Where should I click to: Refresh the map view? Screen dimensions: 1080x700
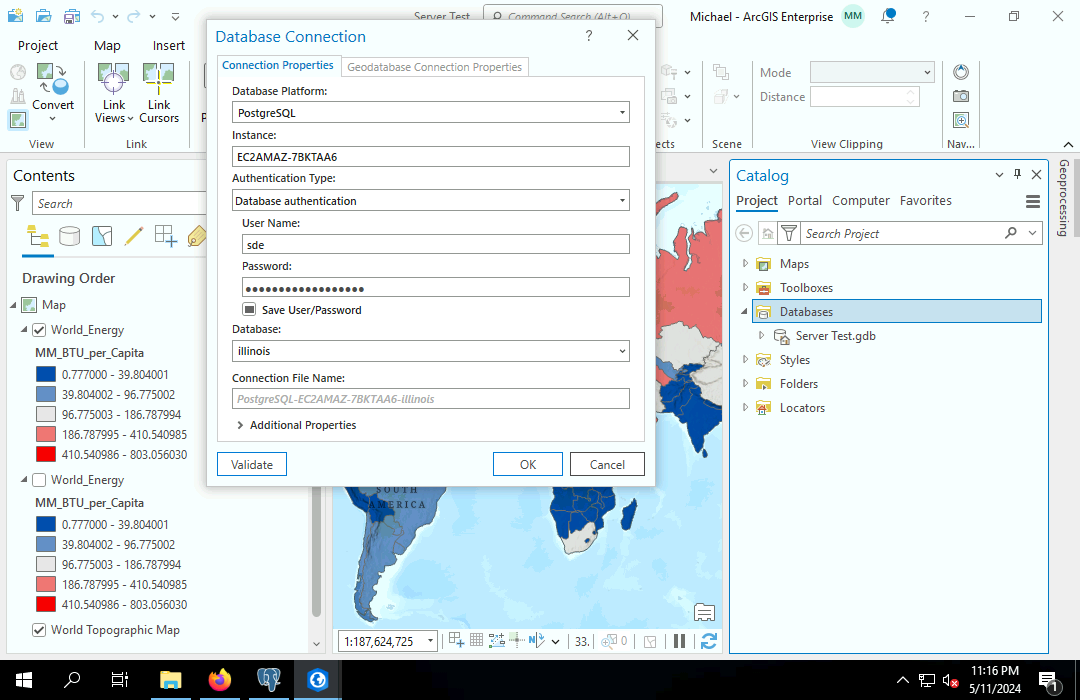[x=708, y=641]
